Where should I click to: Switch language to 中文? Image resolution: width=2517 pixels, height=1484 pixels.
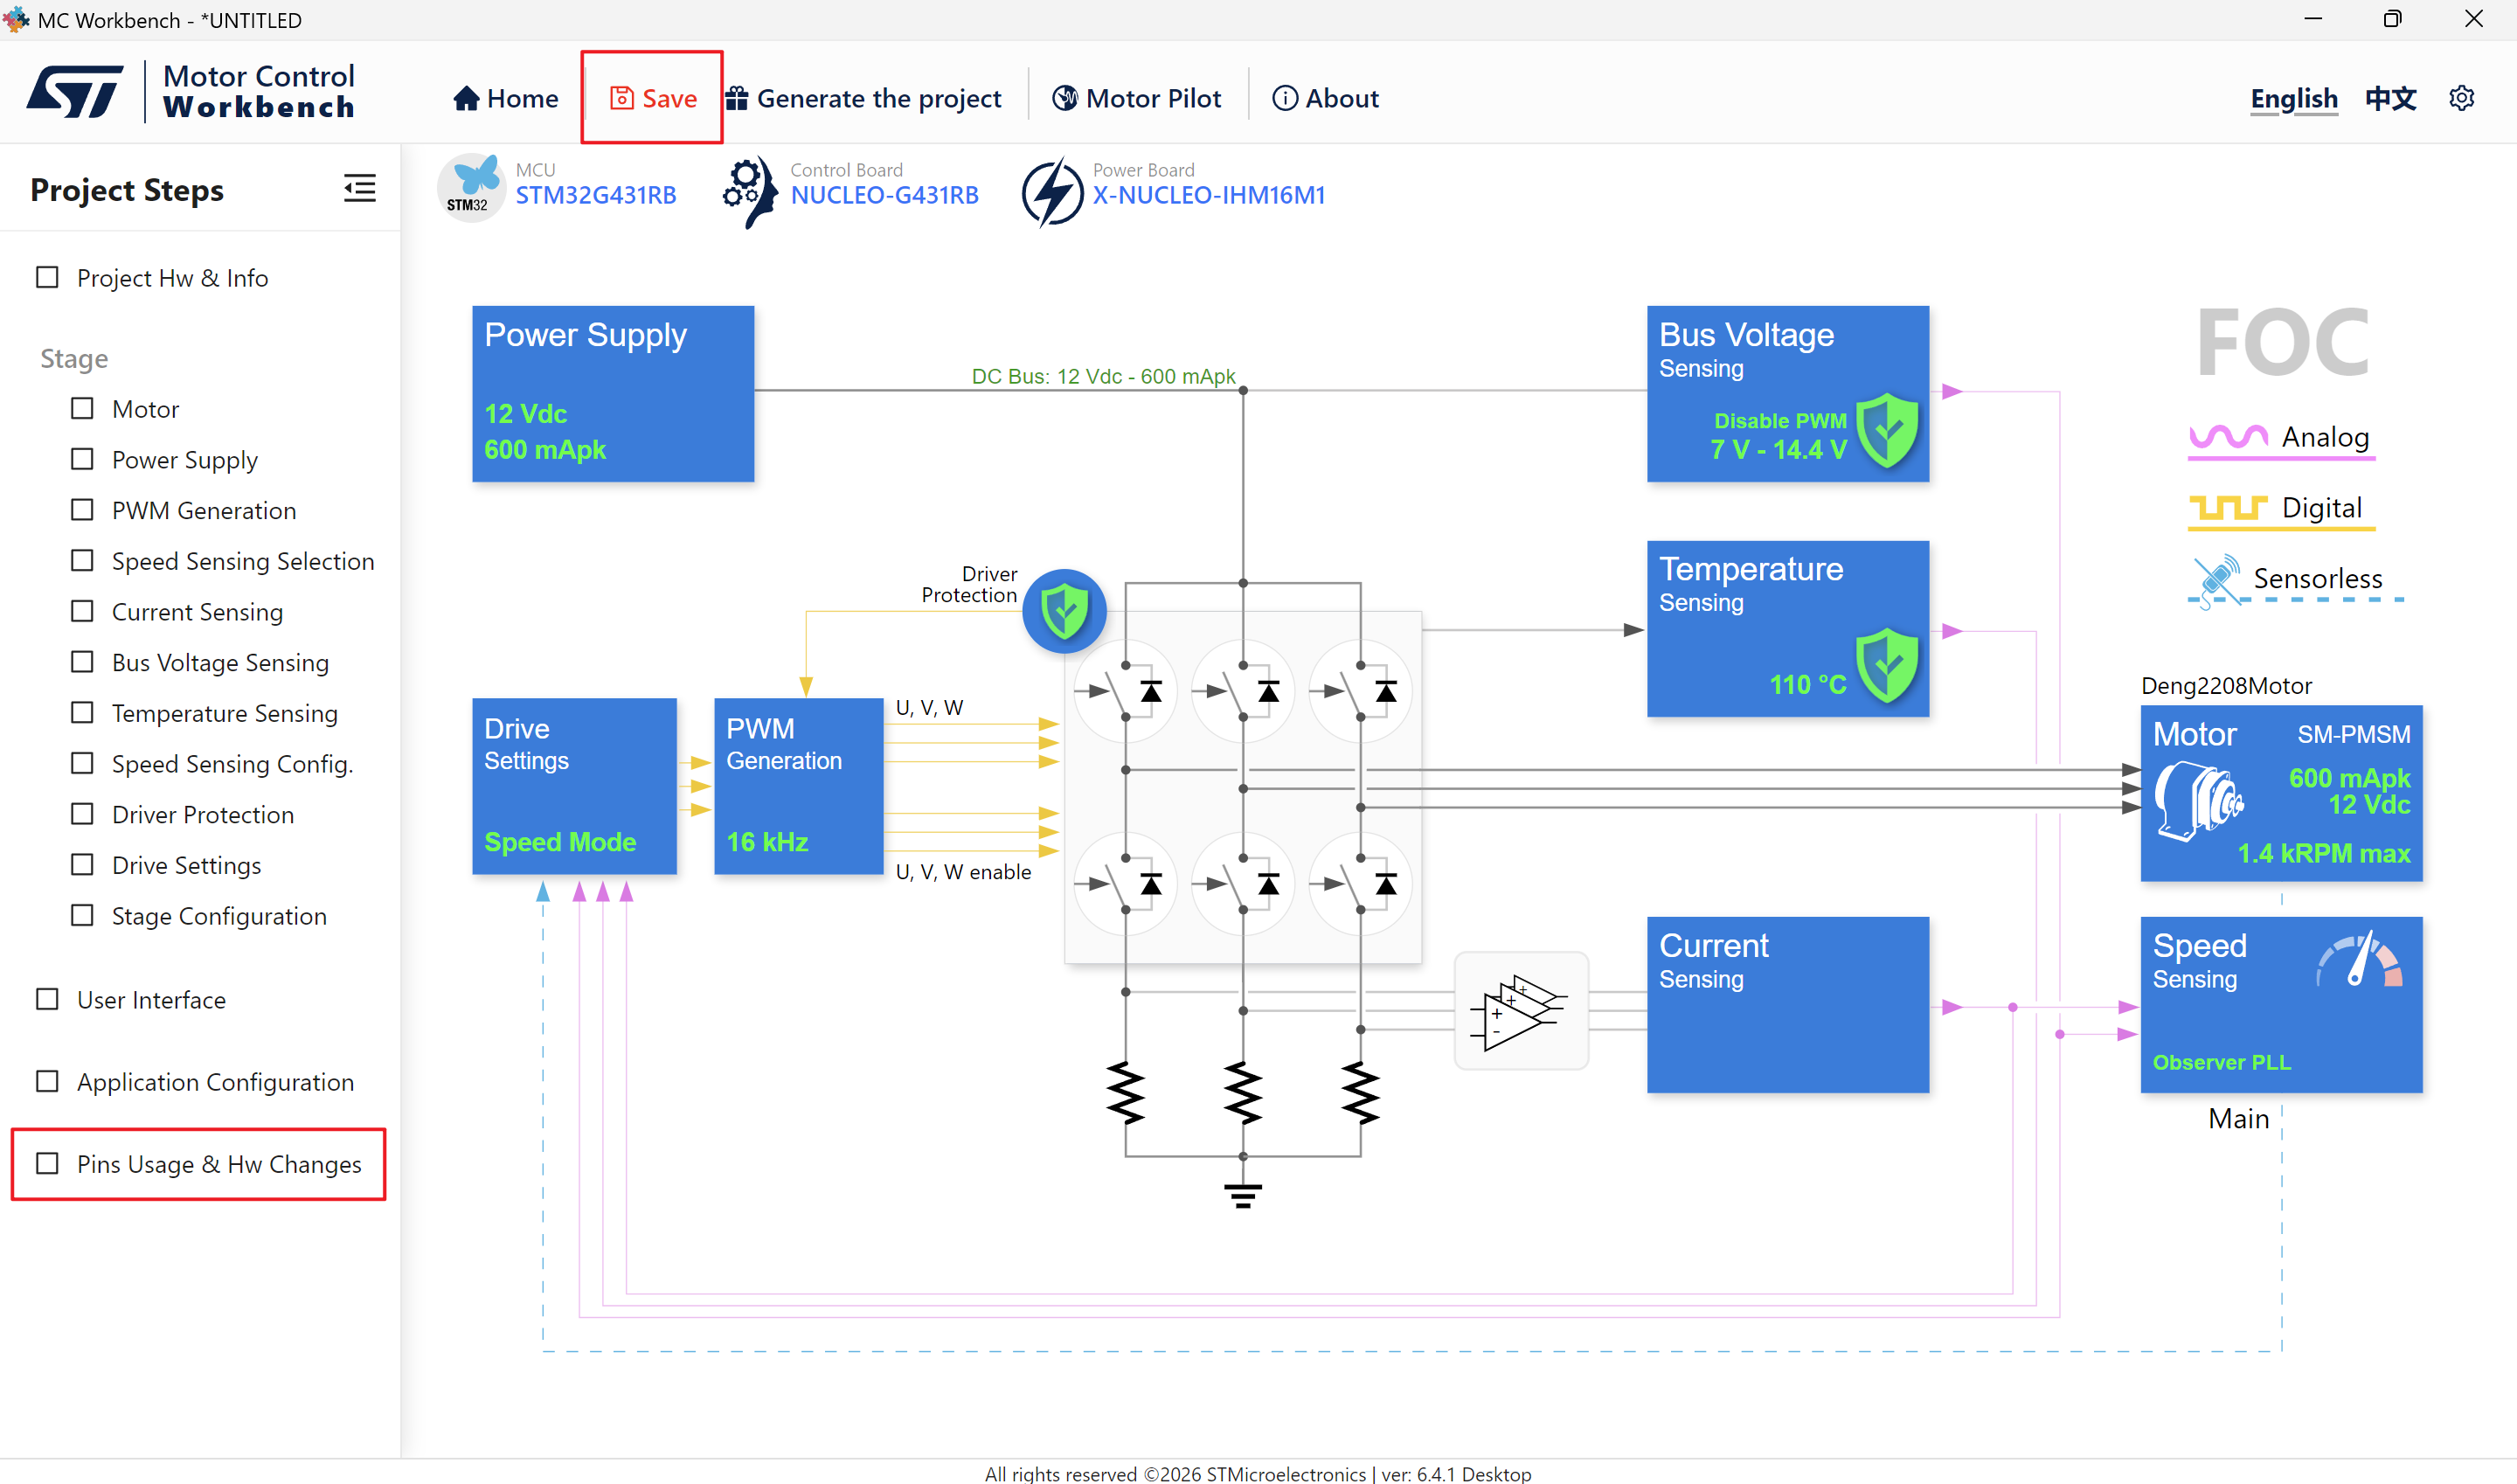[2391, 98]
